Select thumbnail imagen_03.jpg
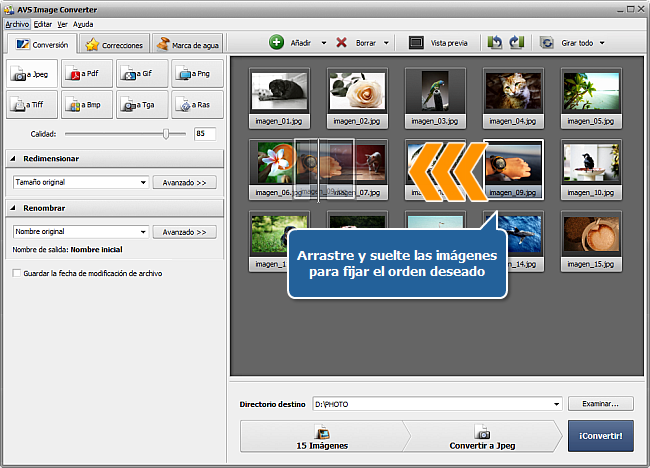The height and width of the screenshot is (468, 650). (x=435, y=98)
